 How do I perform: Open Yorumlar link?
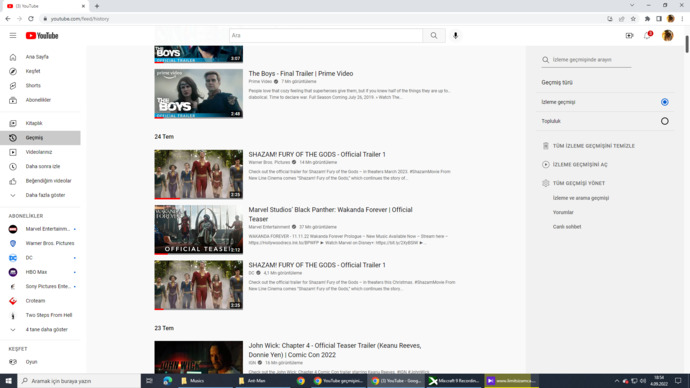563,212
